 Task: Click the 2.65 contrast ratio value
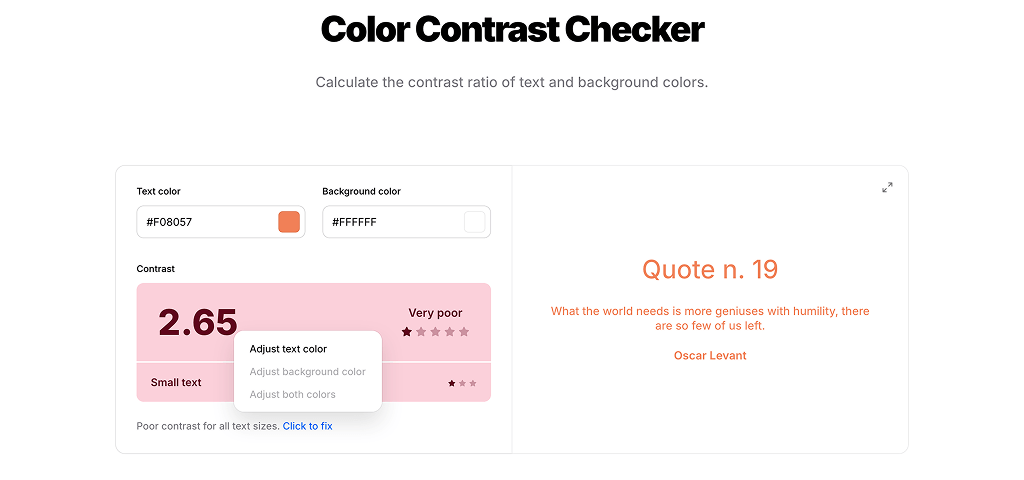198,322
